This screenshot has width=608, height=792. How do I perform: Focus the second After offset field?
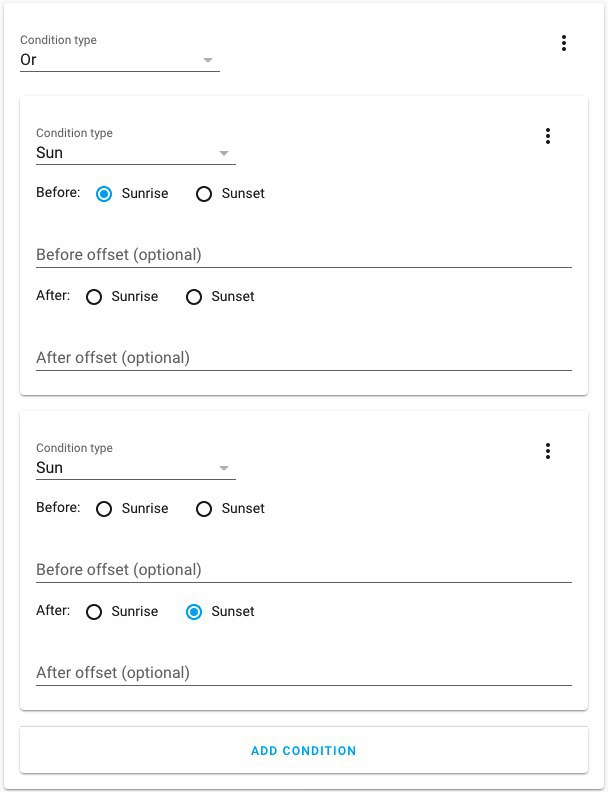click(x=303, y=673)
